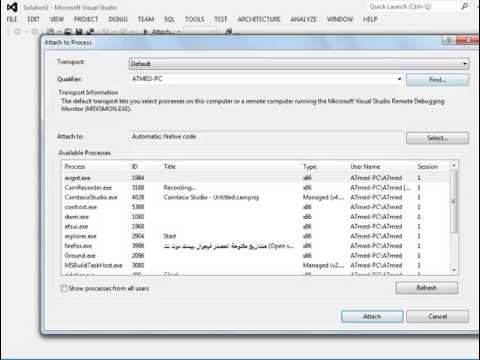Open the ARCHITECTURE menu
The image size is (480, 360).
[x=259, y=19]
